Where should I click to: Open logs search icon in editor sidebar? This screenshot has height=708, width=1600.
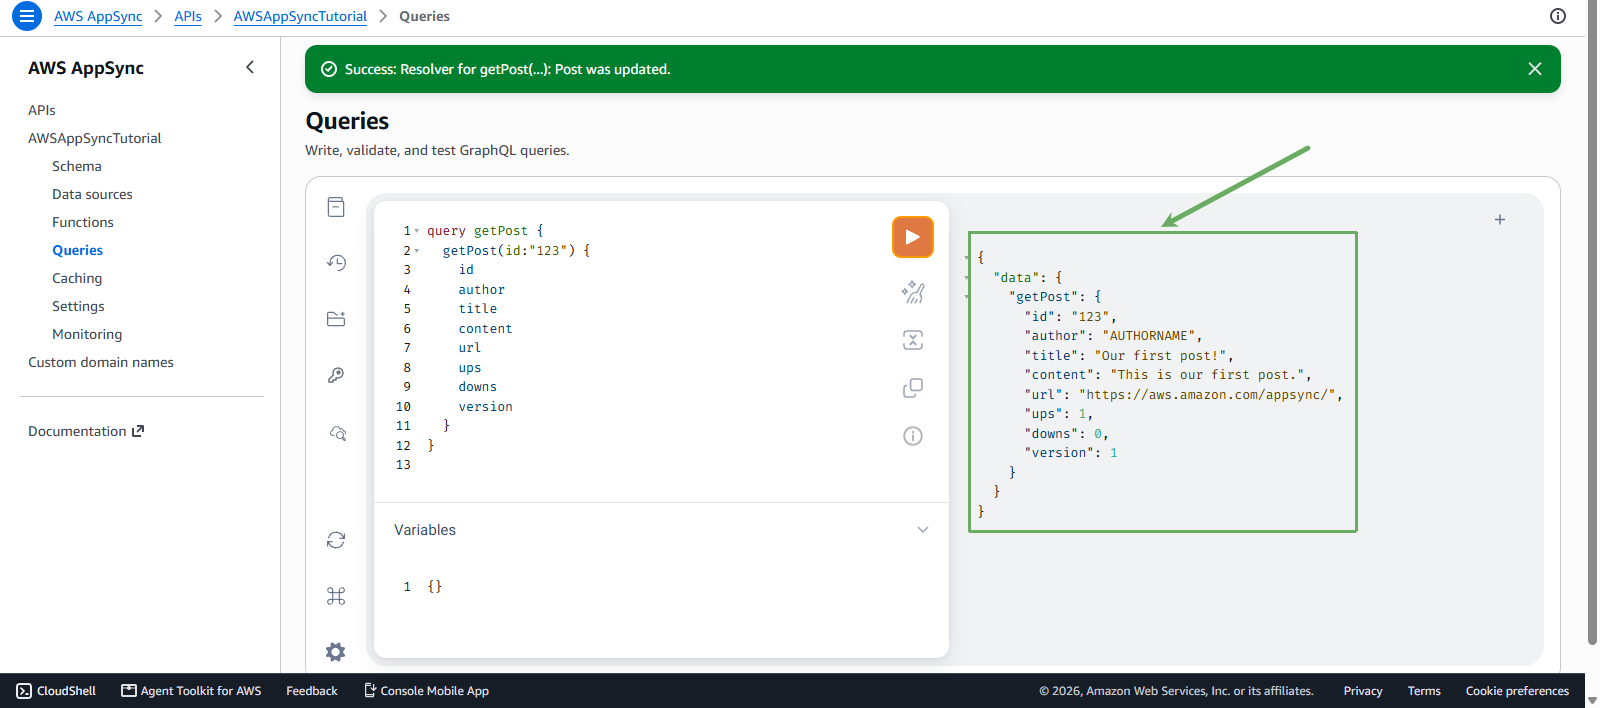[337, 433]
